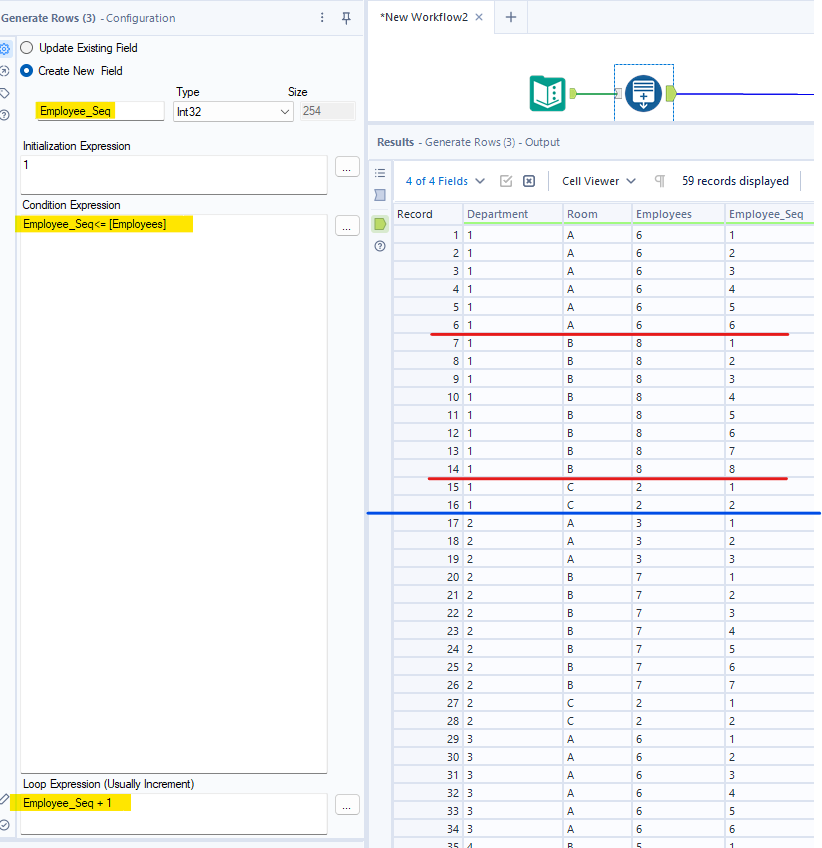Add a new workflow tab
The height and width of the screenshot is (848, 822).
click(x=510, y=17)
